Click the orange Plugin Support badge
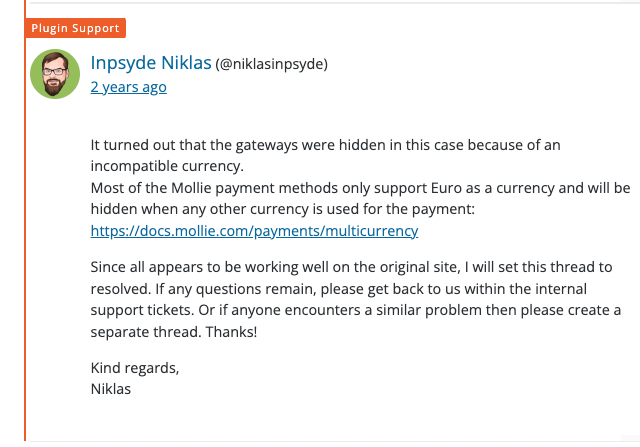The height and width of the screenshot is (447, 640). [76, 28]
